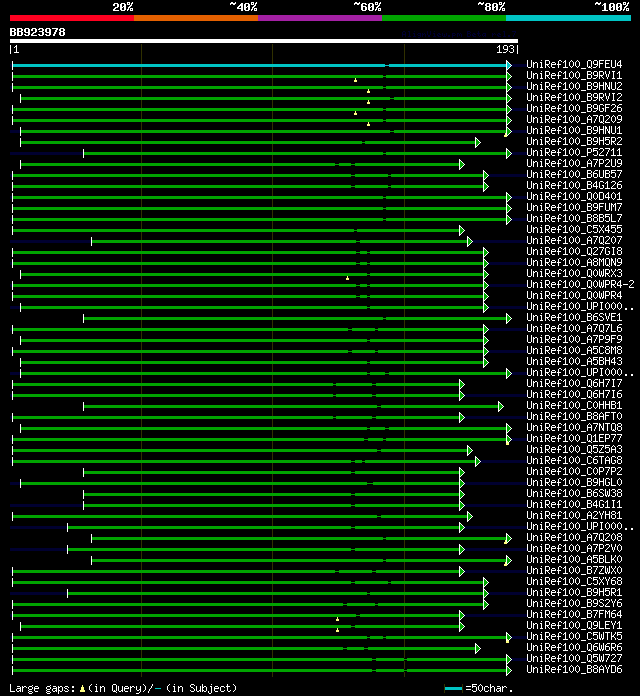This screenshot has width=640, height=696.
Task: Click the red 20% identity legend bar
Action: coord(72,18)
